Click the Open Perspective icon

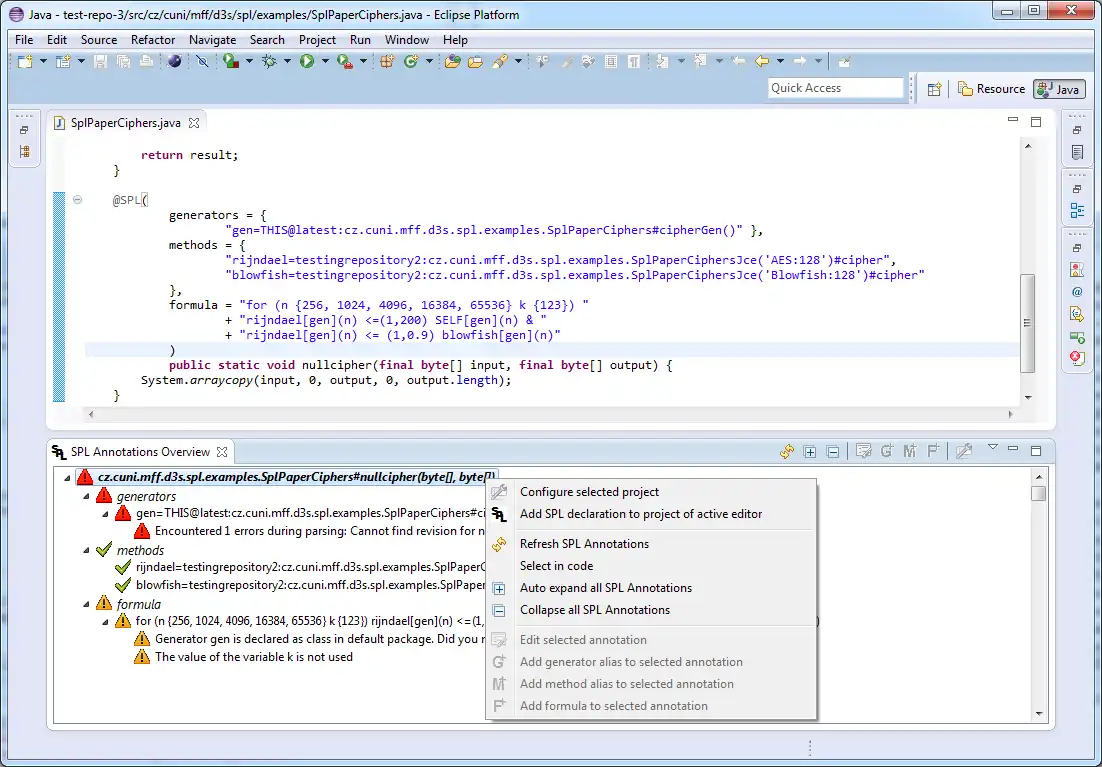coord(934,89)
